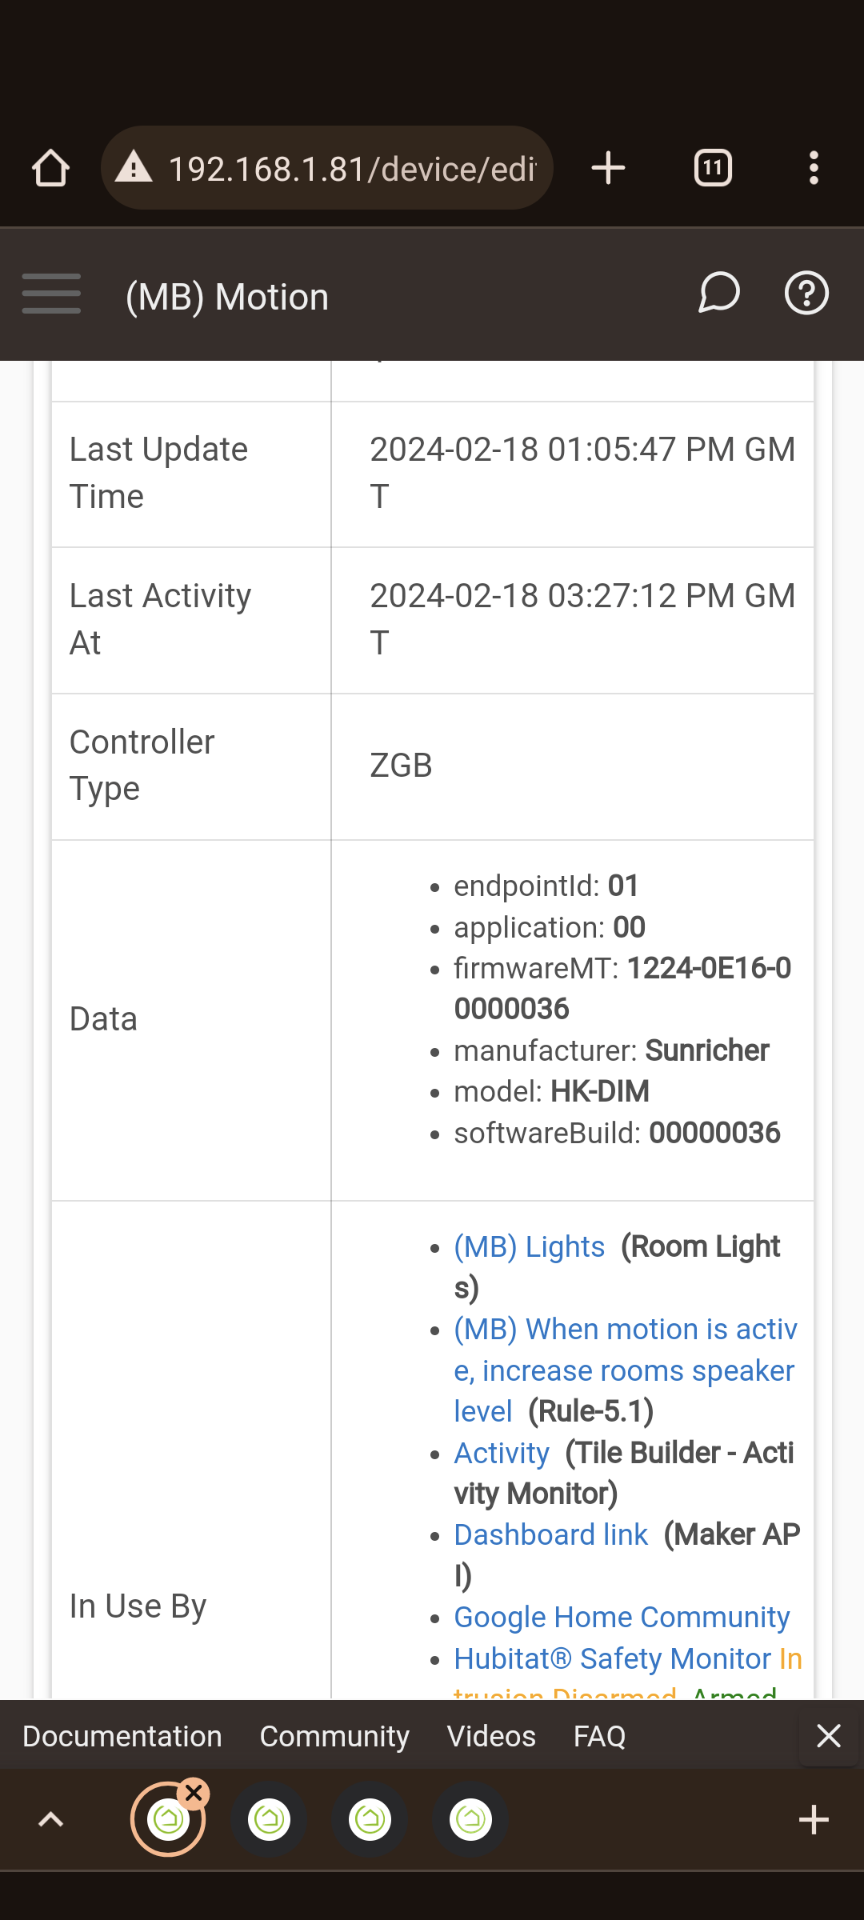Tap the browser home icon
This screenshot has width=864, height=1920.
(51, 168)
